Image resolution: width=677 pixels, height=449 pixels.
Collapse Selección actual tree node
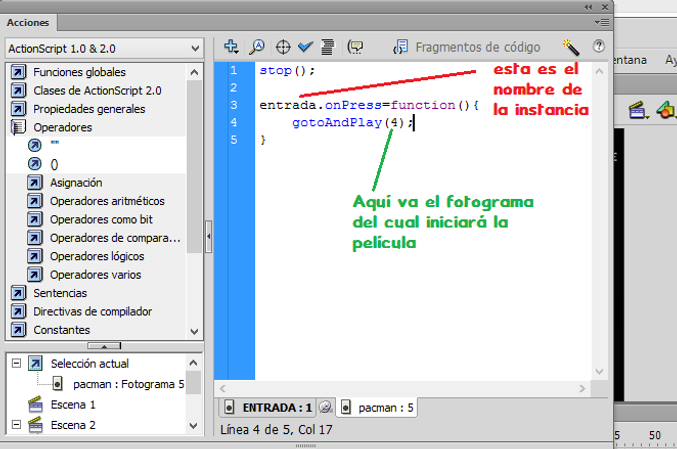coord(16,363)
